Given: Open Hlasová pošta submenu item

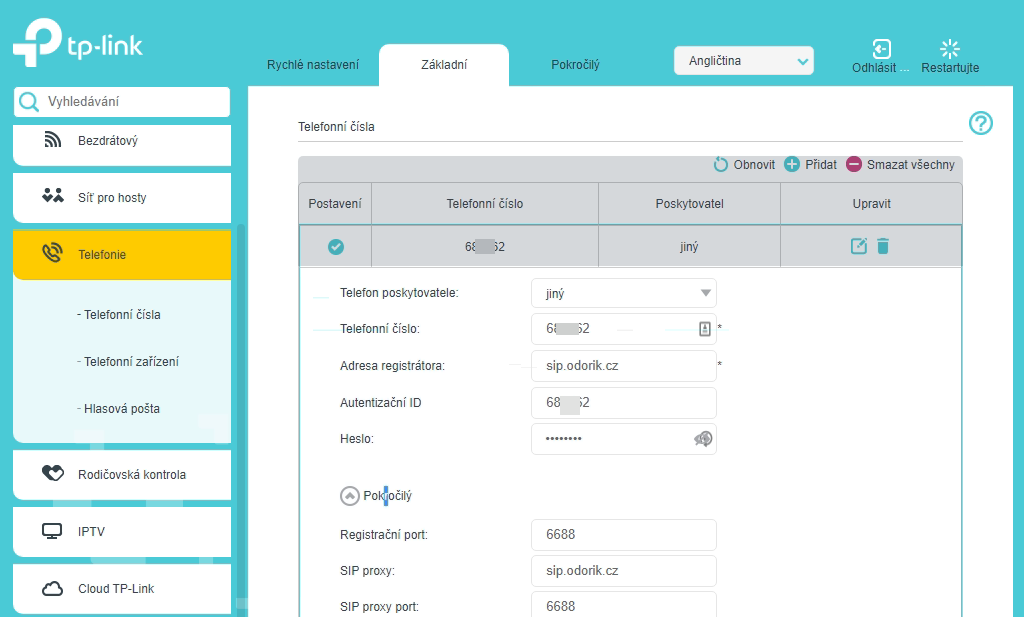Looking at the screenshot, I should [x=121, y=409].
